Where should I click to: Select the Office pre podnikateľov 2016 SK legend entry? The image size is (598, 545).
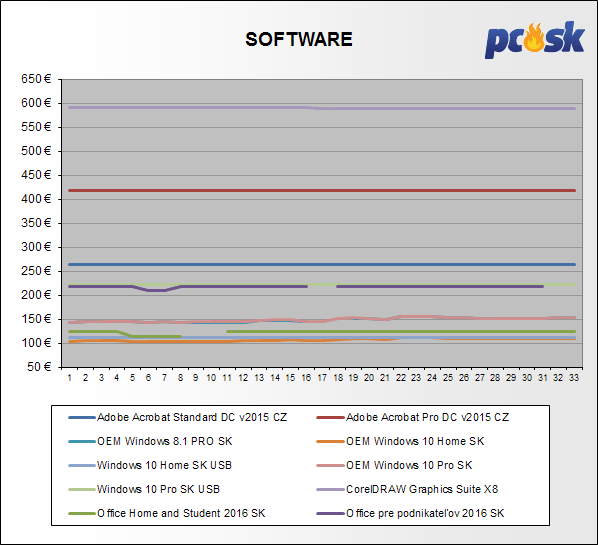(410, 513)
